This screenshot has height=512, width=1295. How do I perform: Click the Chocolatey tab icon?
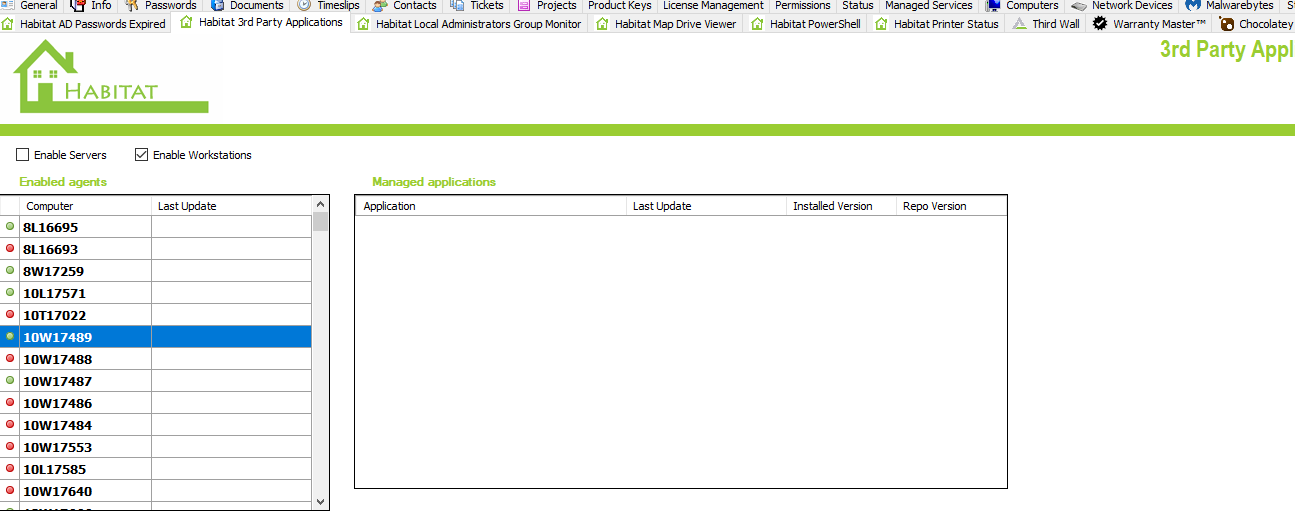pyautogui.click(x=1227, y=24)
